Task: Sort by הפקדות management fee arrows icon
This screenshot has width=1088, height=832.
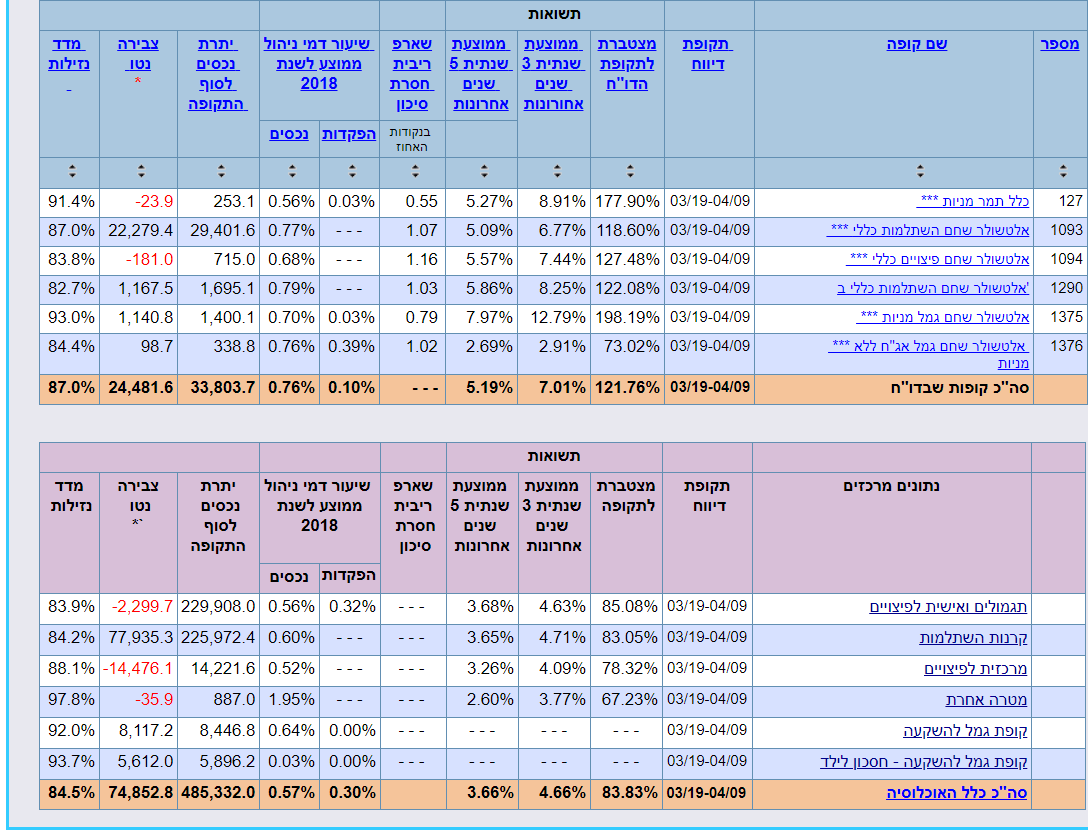Action: 352,171
